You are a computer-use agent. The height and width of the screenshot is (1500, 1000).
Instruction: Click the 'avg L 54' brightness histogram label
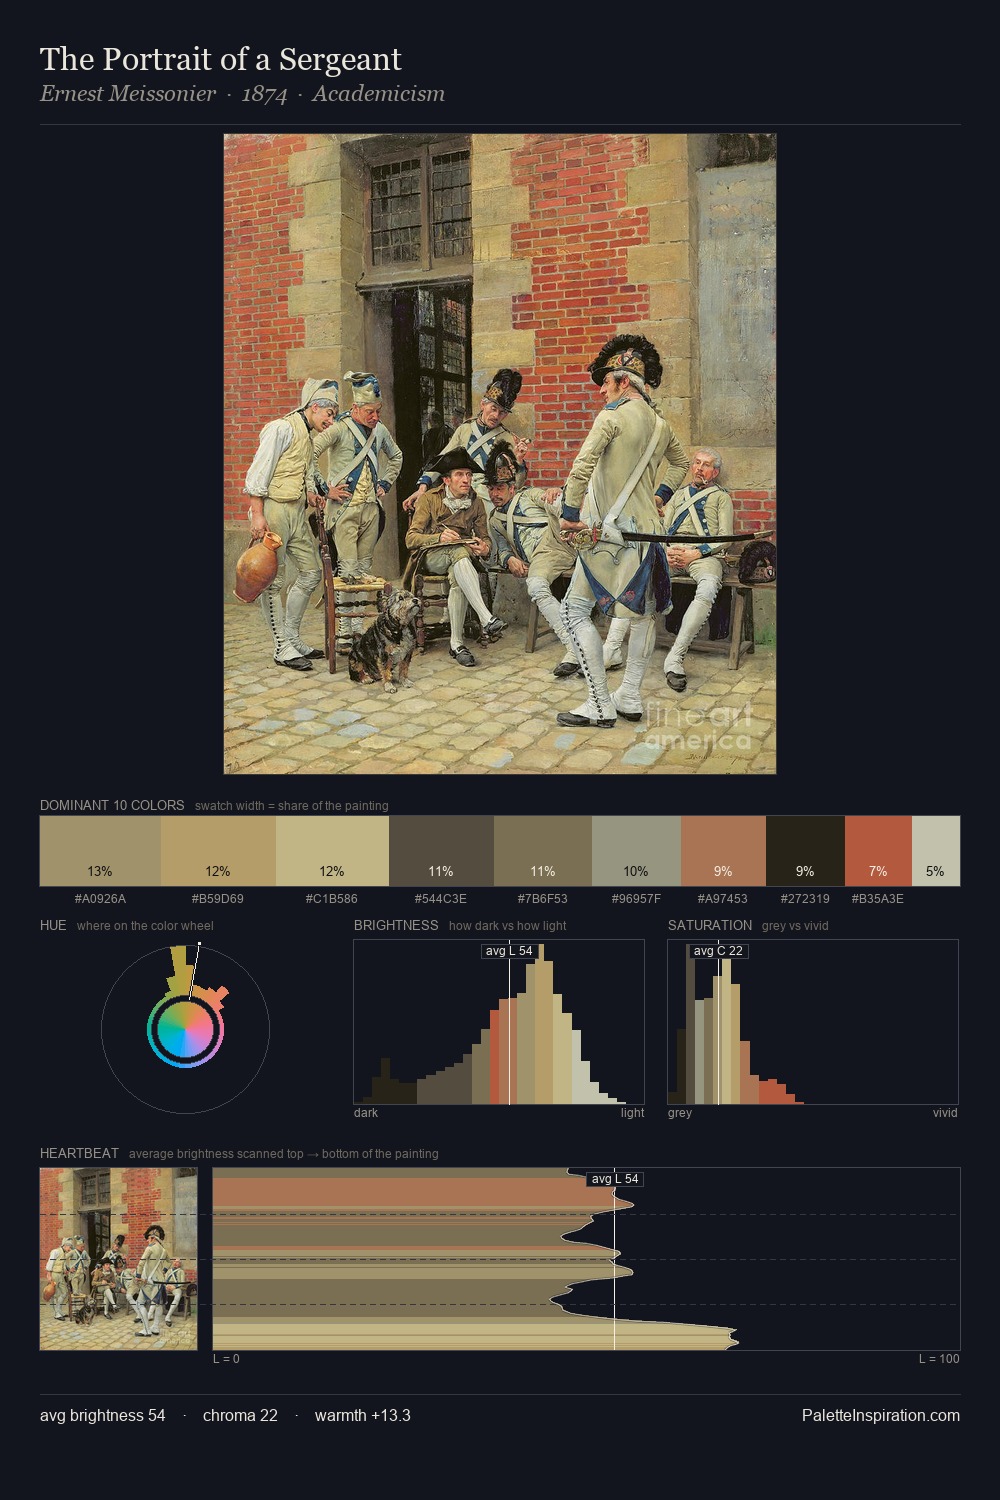[x=509, y=951]
